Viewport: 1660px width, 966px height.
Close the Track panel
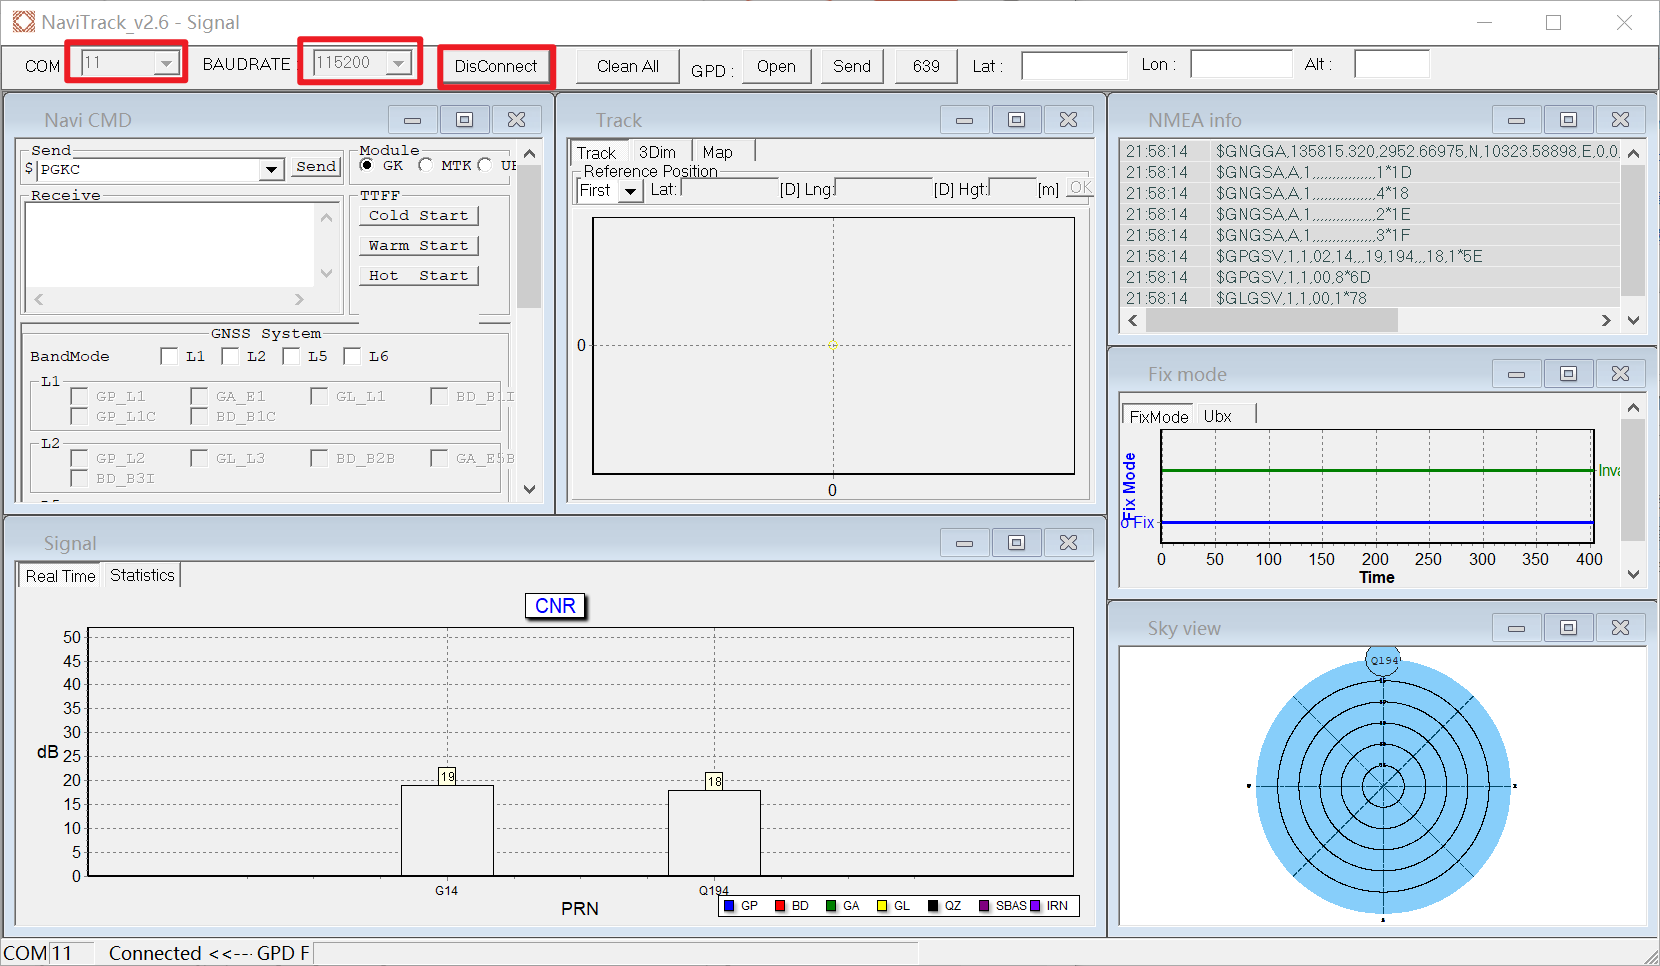[x=1069, y=120]
